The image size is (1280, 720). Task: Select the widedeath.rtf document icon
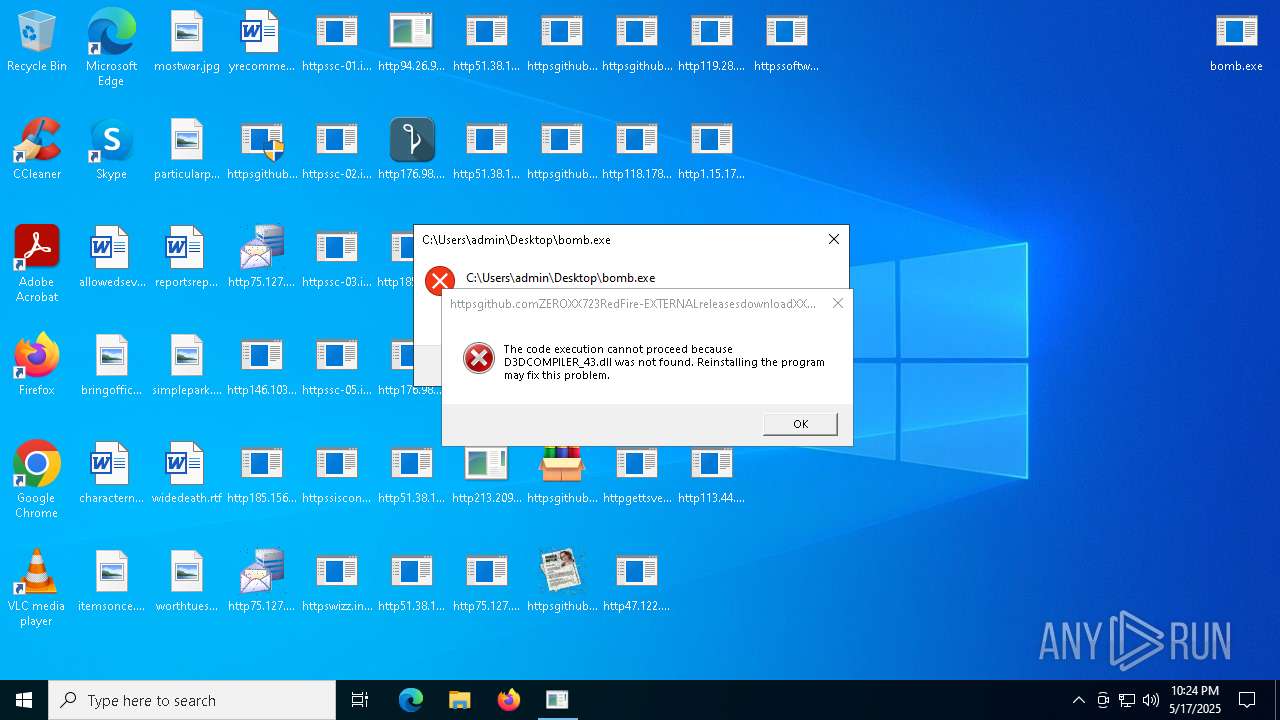(187, 474)
